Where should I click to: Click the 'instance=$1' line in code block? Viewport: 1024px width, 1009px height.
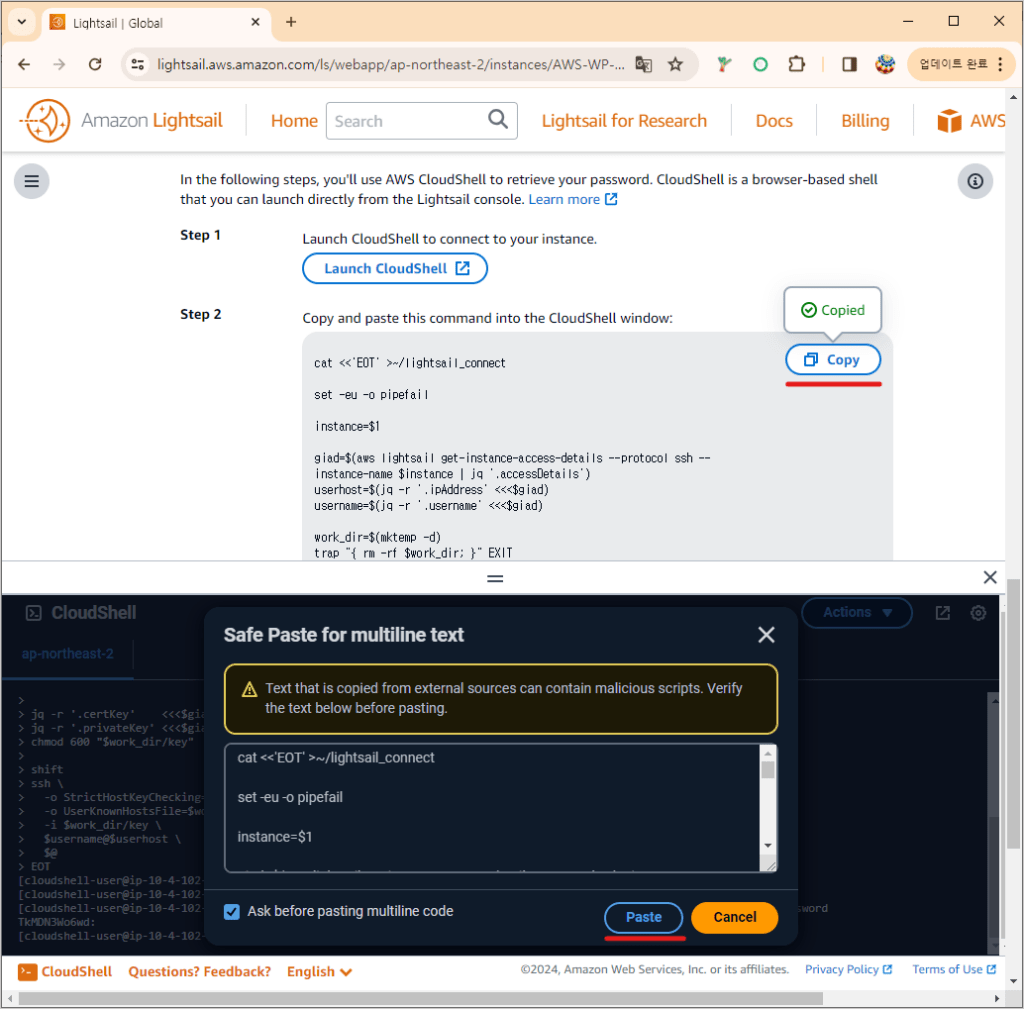[347, 426]
